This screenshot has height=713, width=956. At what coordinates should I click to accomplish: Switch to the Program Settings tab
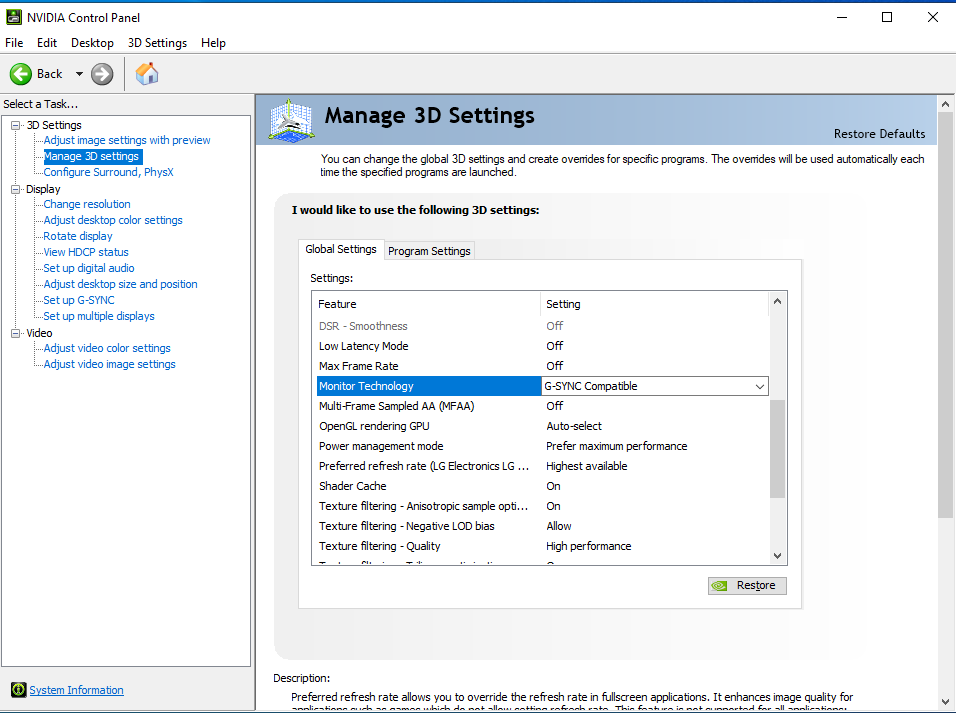pyautogui.click(x=429, y=251)
